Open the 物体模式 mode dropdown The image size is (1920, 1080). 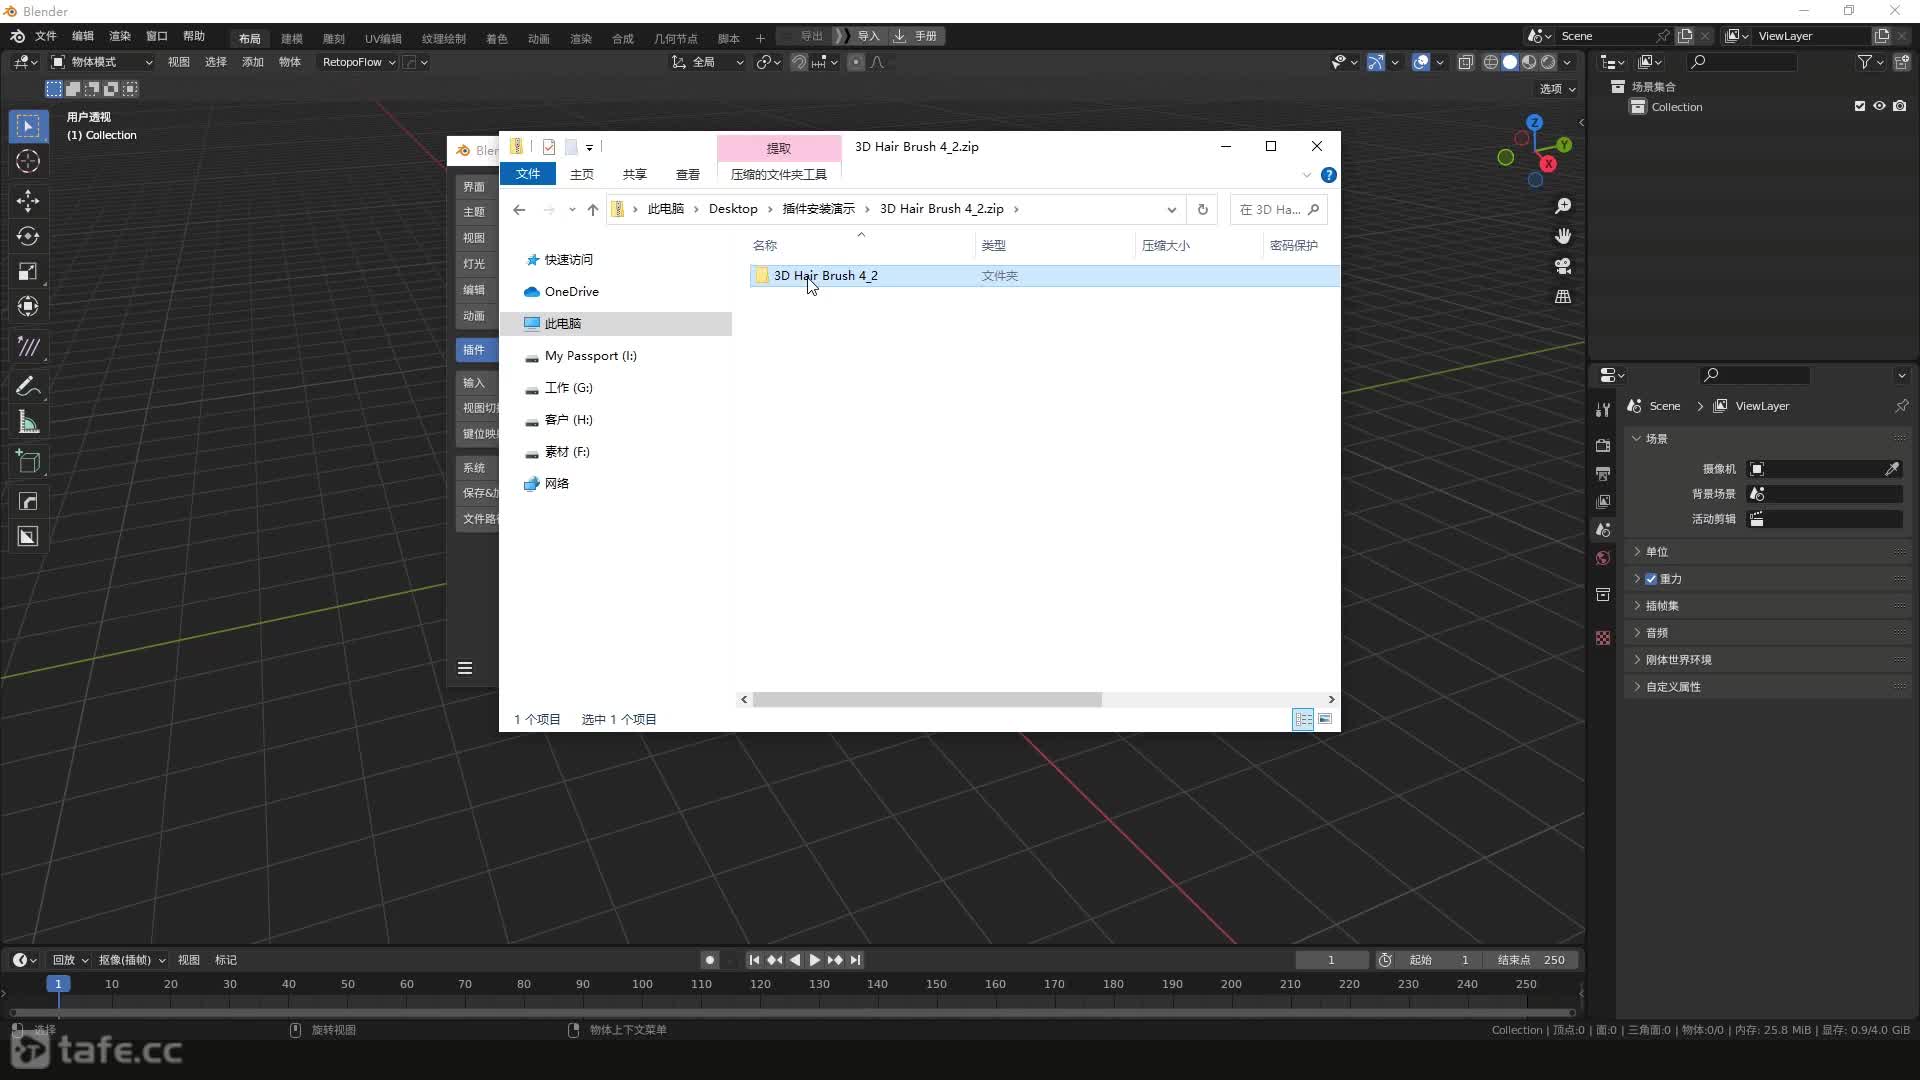102,62
